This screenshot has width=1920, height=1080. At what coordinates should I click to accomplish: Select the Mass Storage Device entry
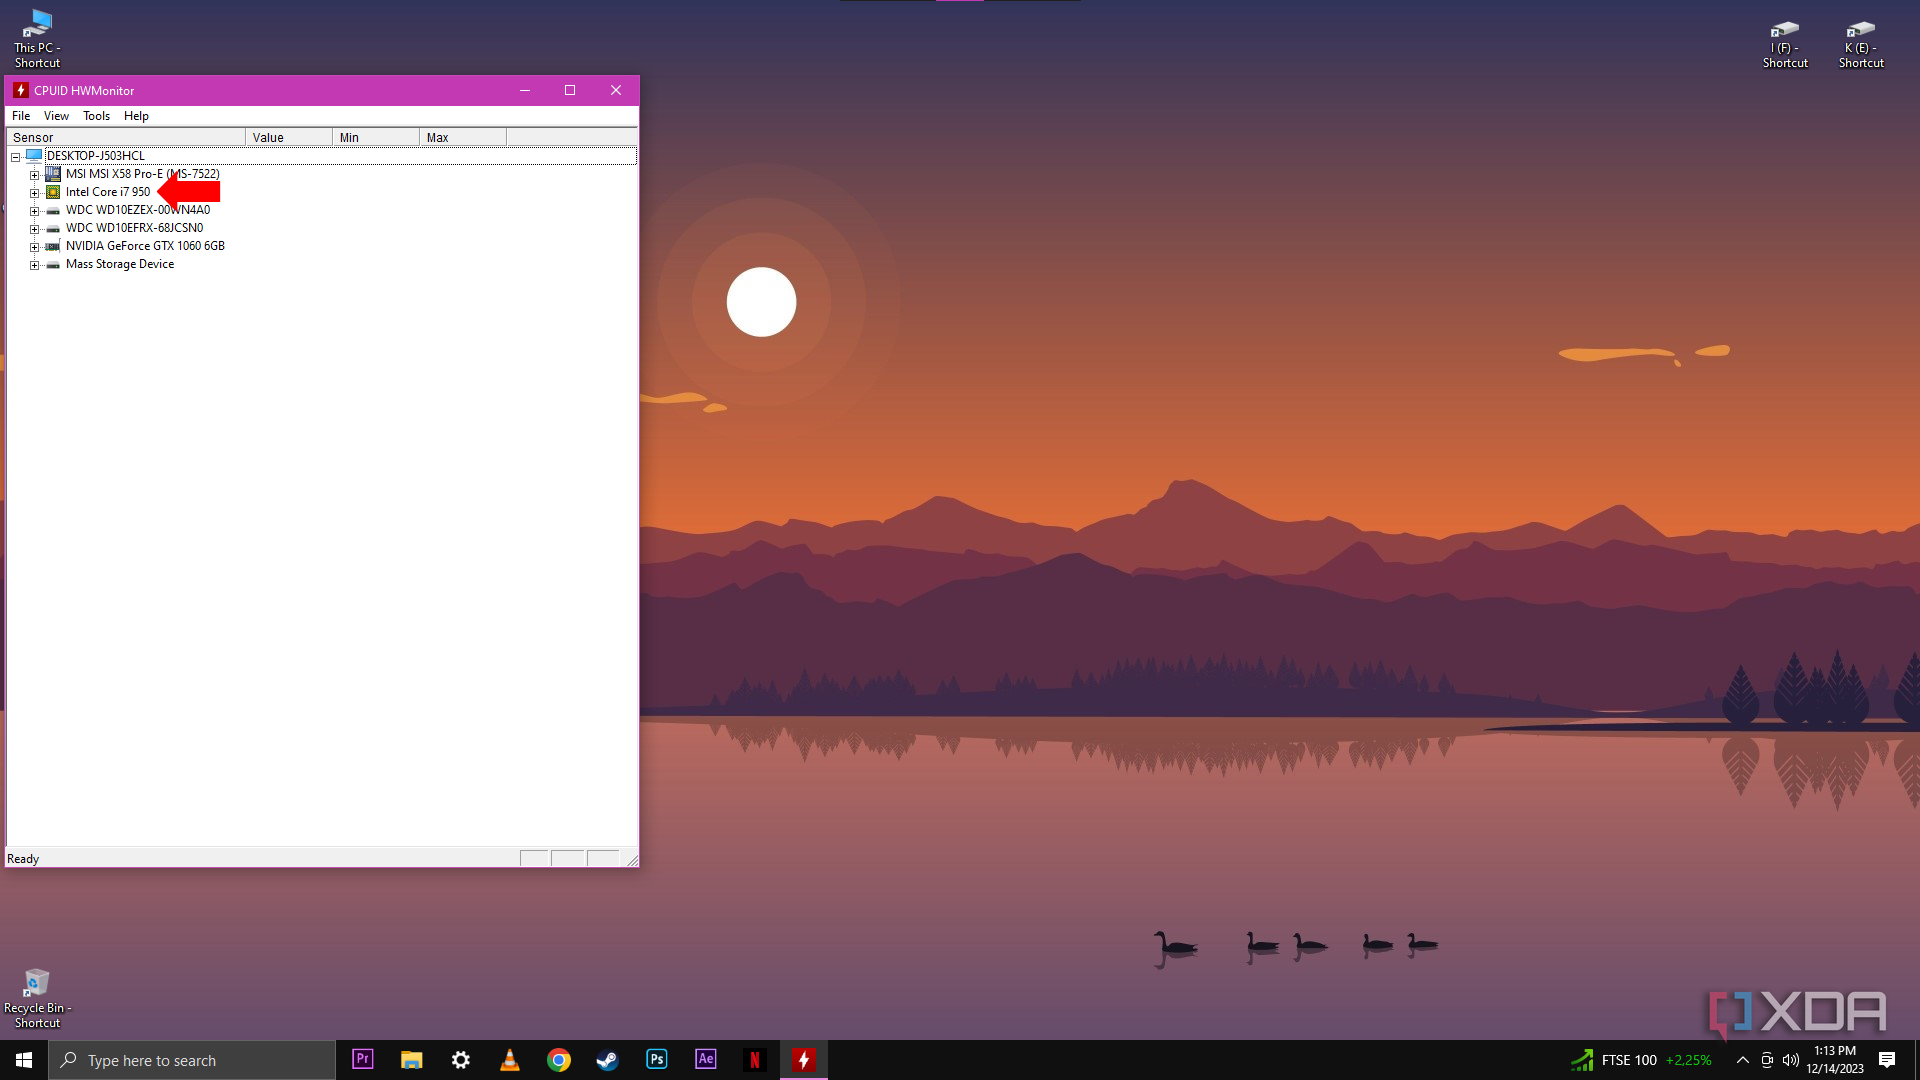[120, 264]
